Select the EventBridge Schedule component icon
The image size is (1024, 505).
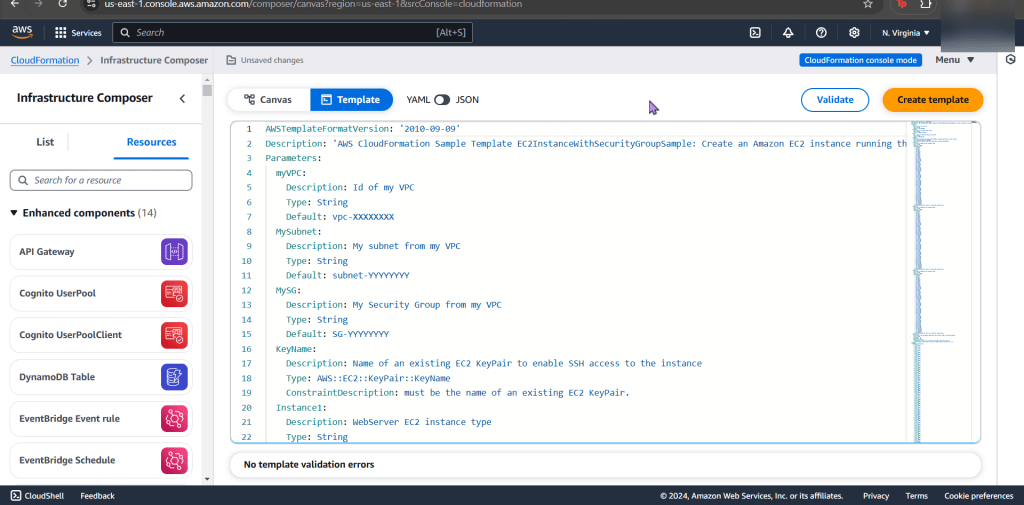point(174,460)
